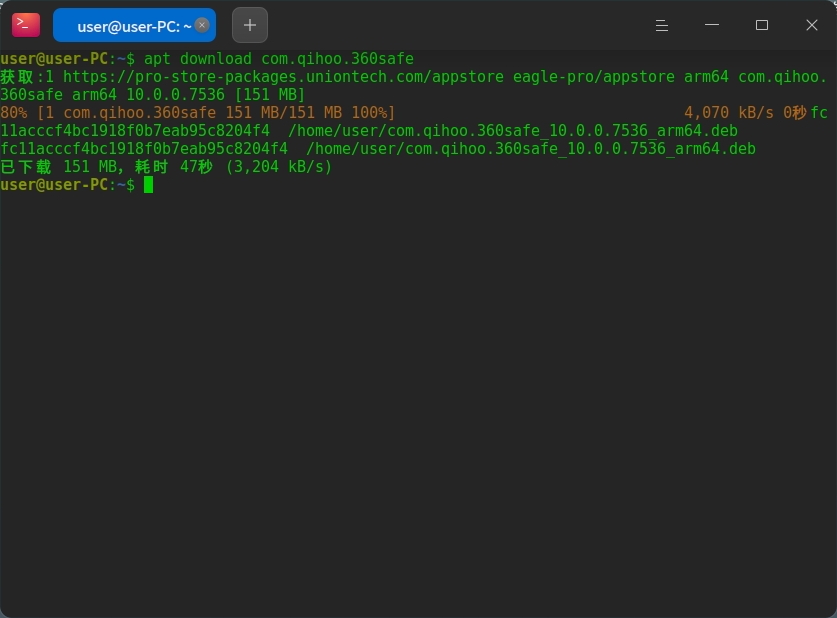
Task: Click the '已下载 151 MB' summary line
Action: pyautogui.click(x=166, y=167)
